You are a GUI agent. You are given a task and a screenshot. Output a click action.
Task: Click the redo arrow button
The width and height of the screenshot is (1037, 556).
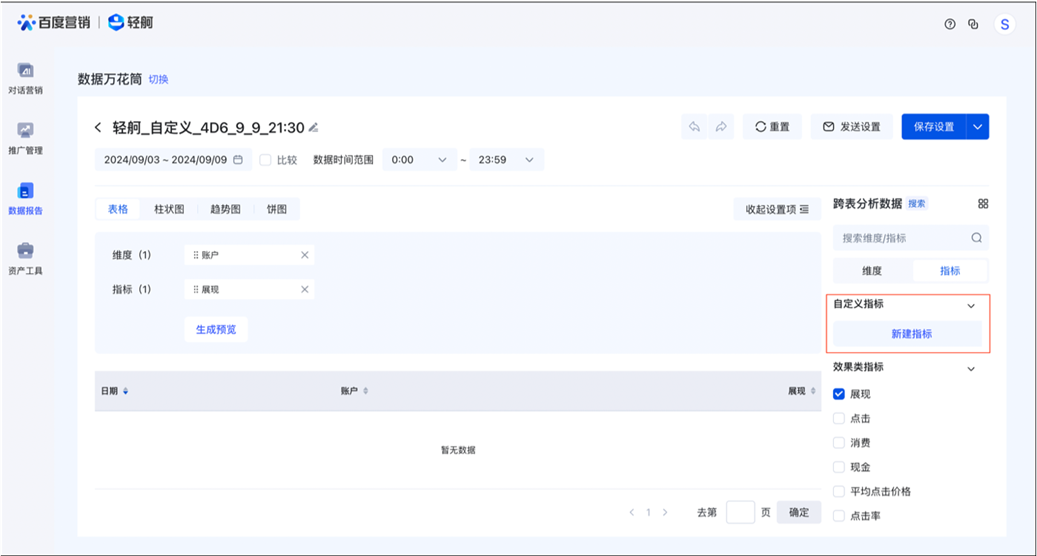[720, 127]
